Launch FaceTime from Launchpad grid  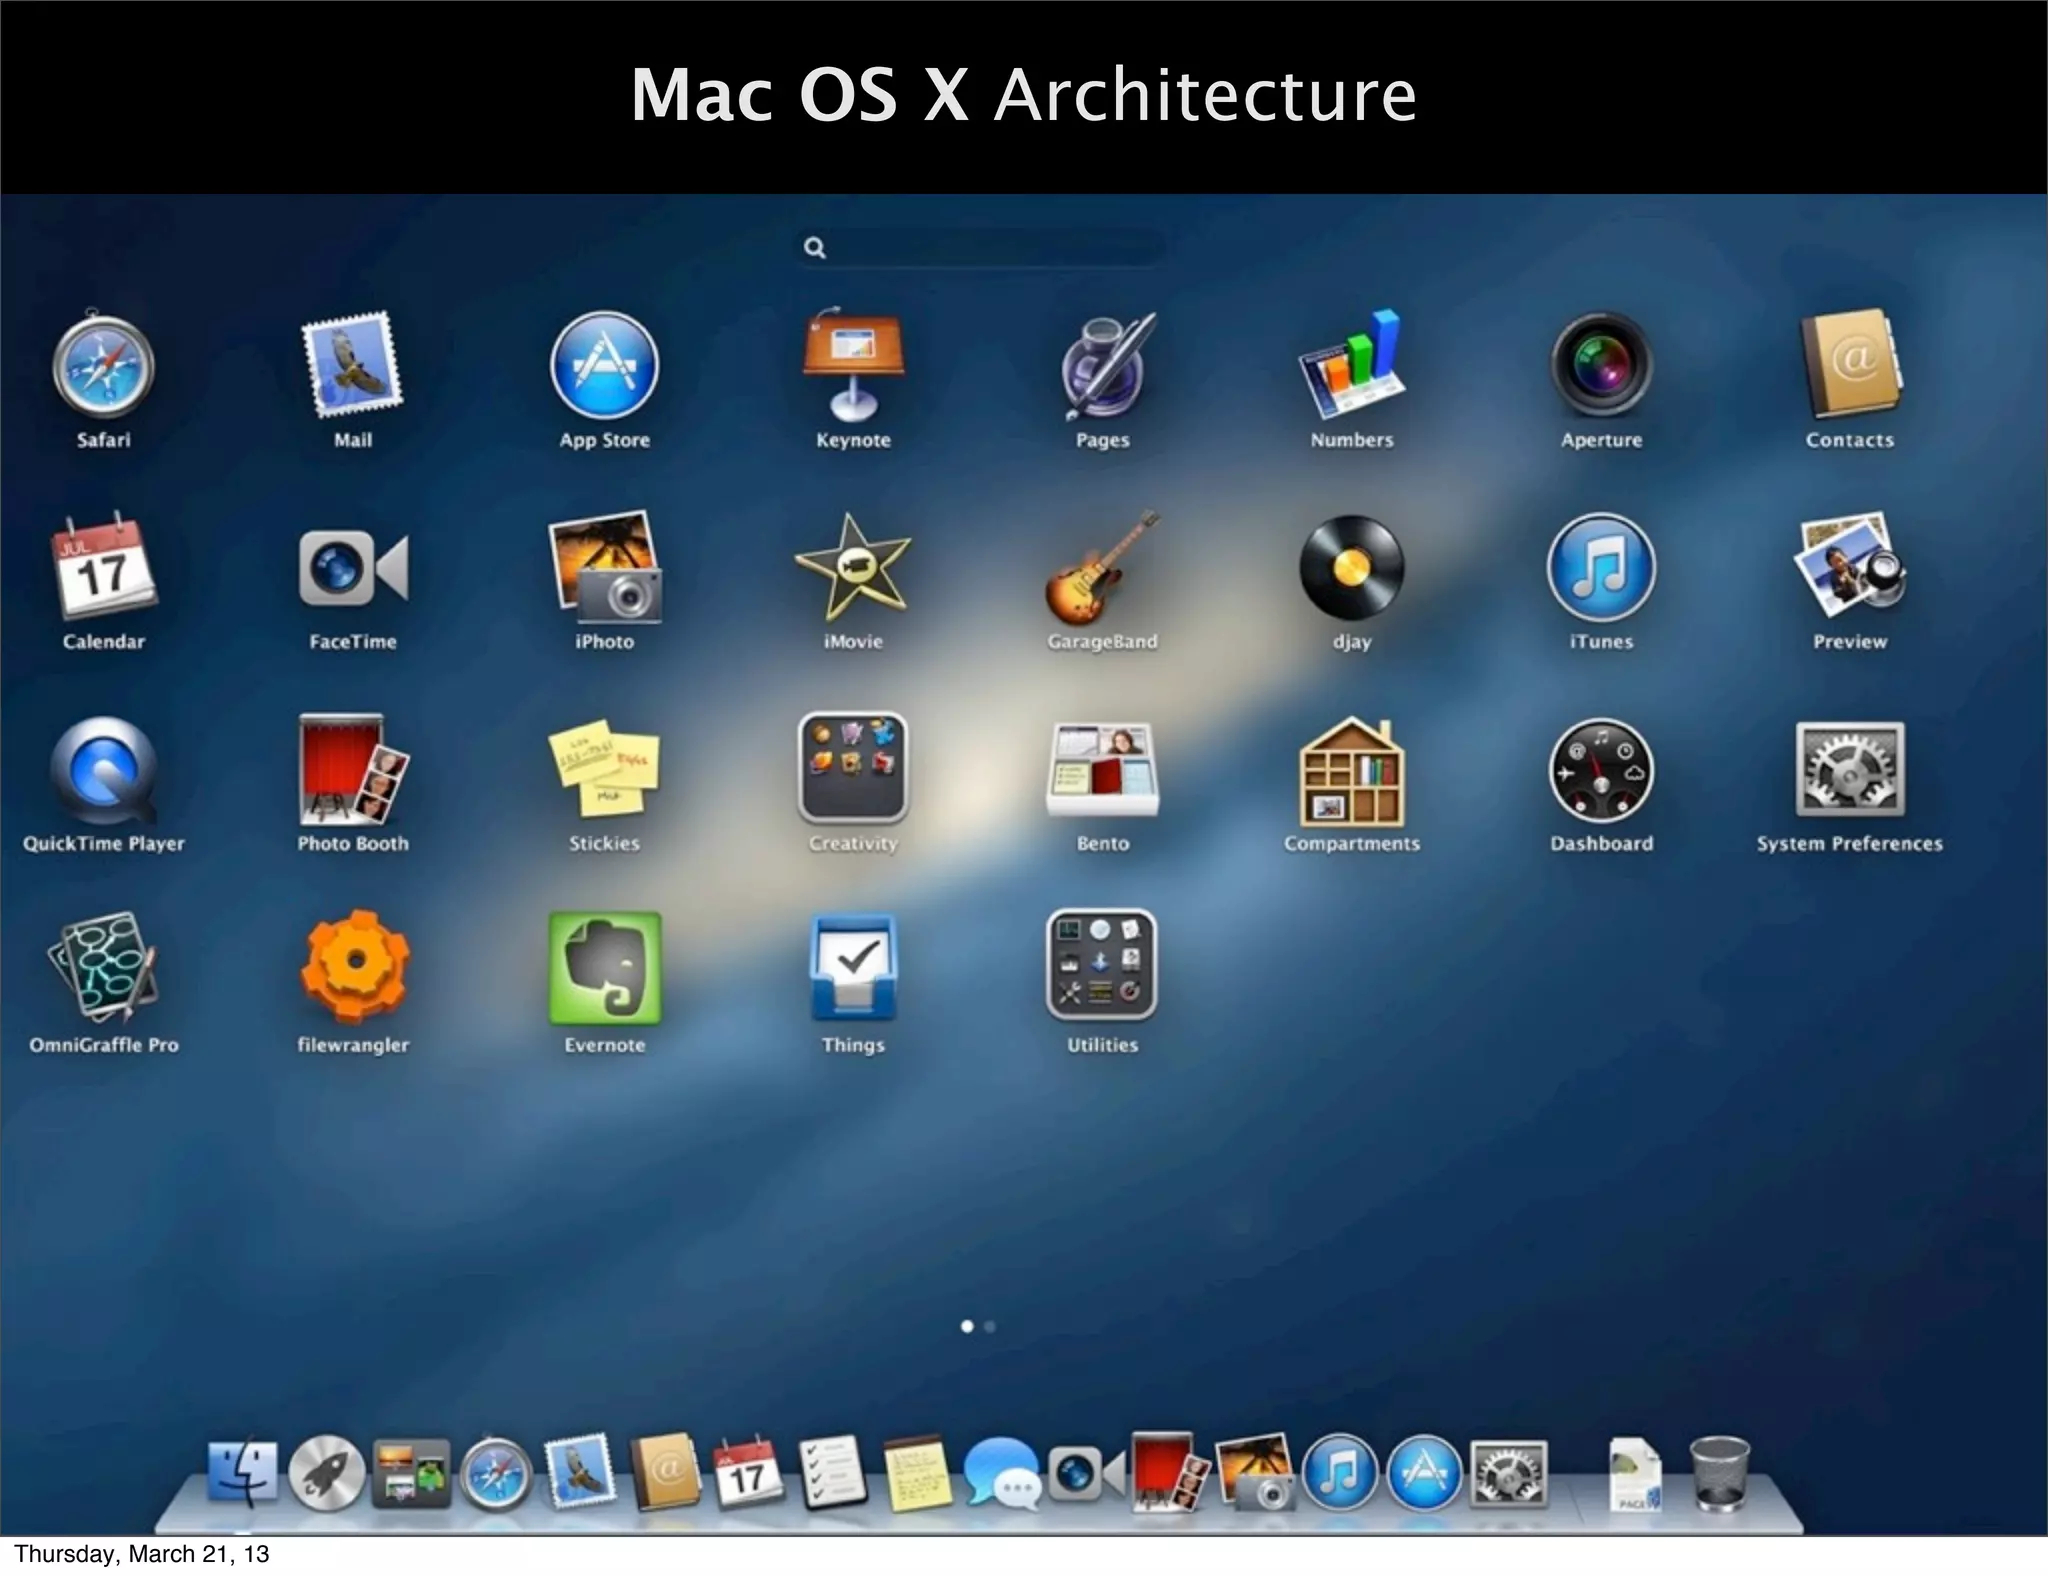353,568
